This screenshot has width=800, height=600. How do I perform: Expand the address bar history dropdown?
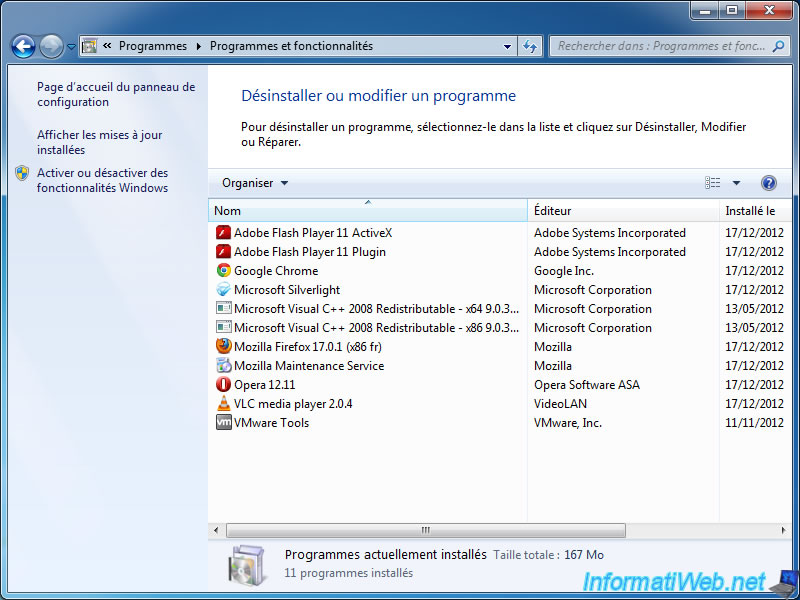click(x=507, y=46)
